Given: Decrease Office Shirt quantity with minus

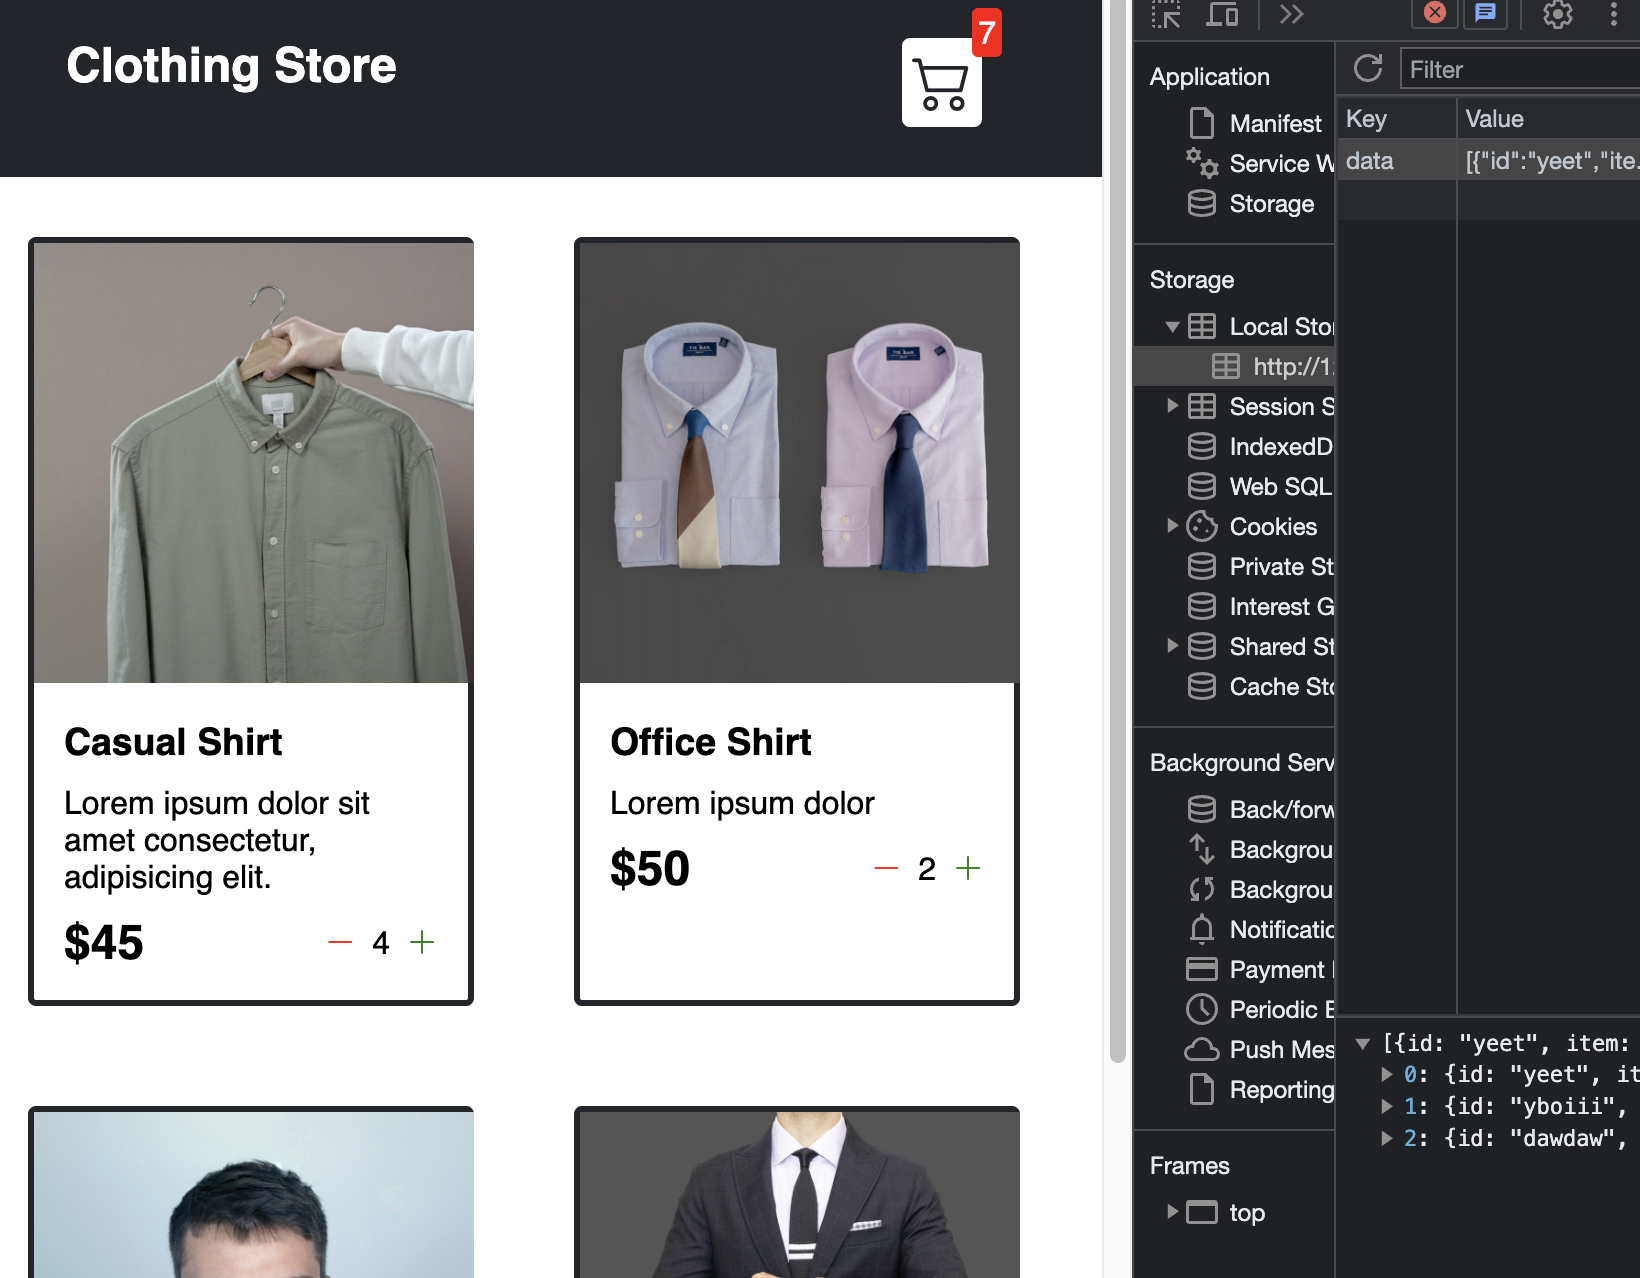Looking at the screenshot, I should coord(886,868).
